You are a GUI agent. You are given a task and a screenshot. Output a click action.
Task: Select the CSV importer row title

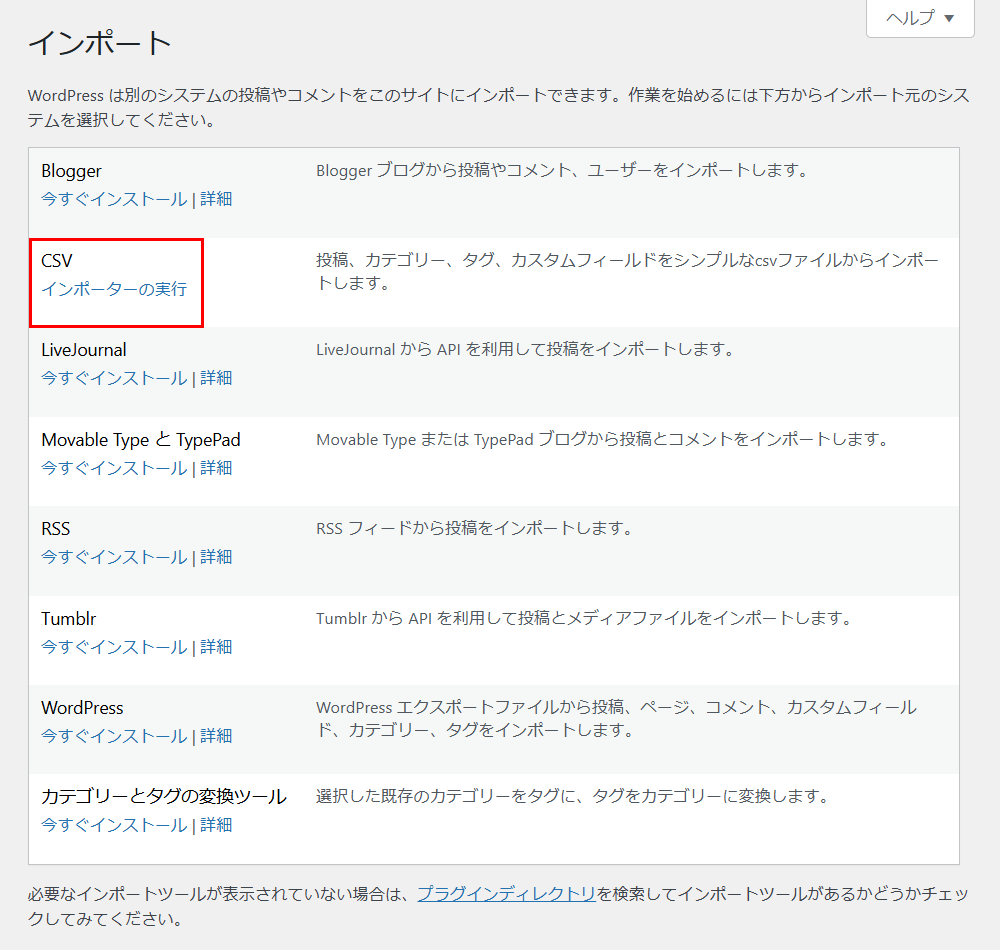(x=54, y=259)
